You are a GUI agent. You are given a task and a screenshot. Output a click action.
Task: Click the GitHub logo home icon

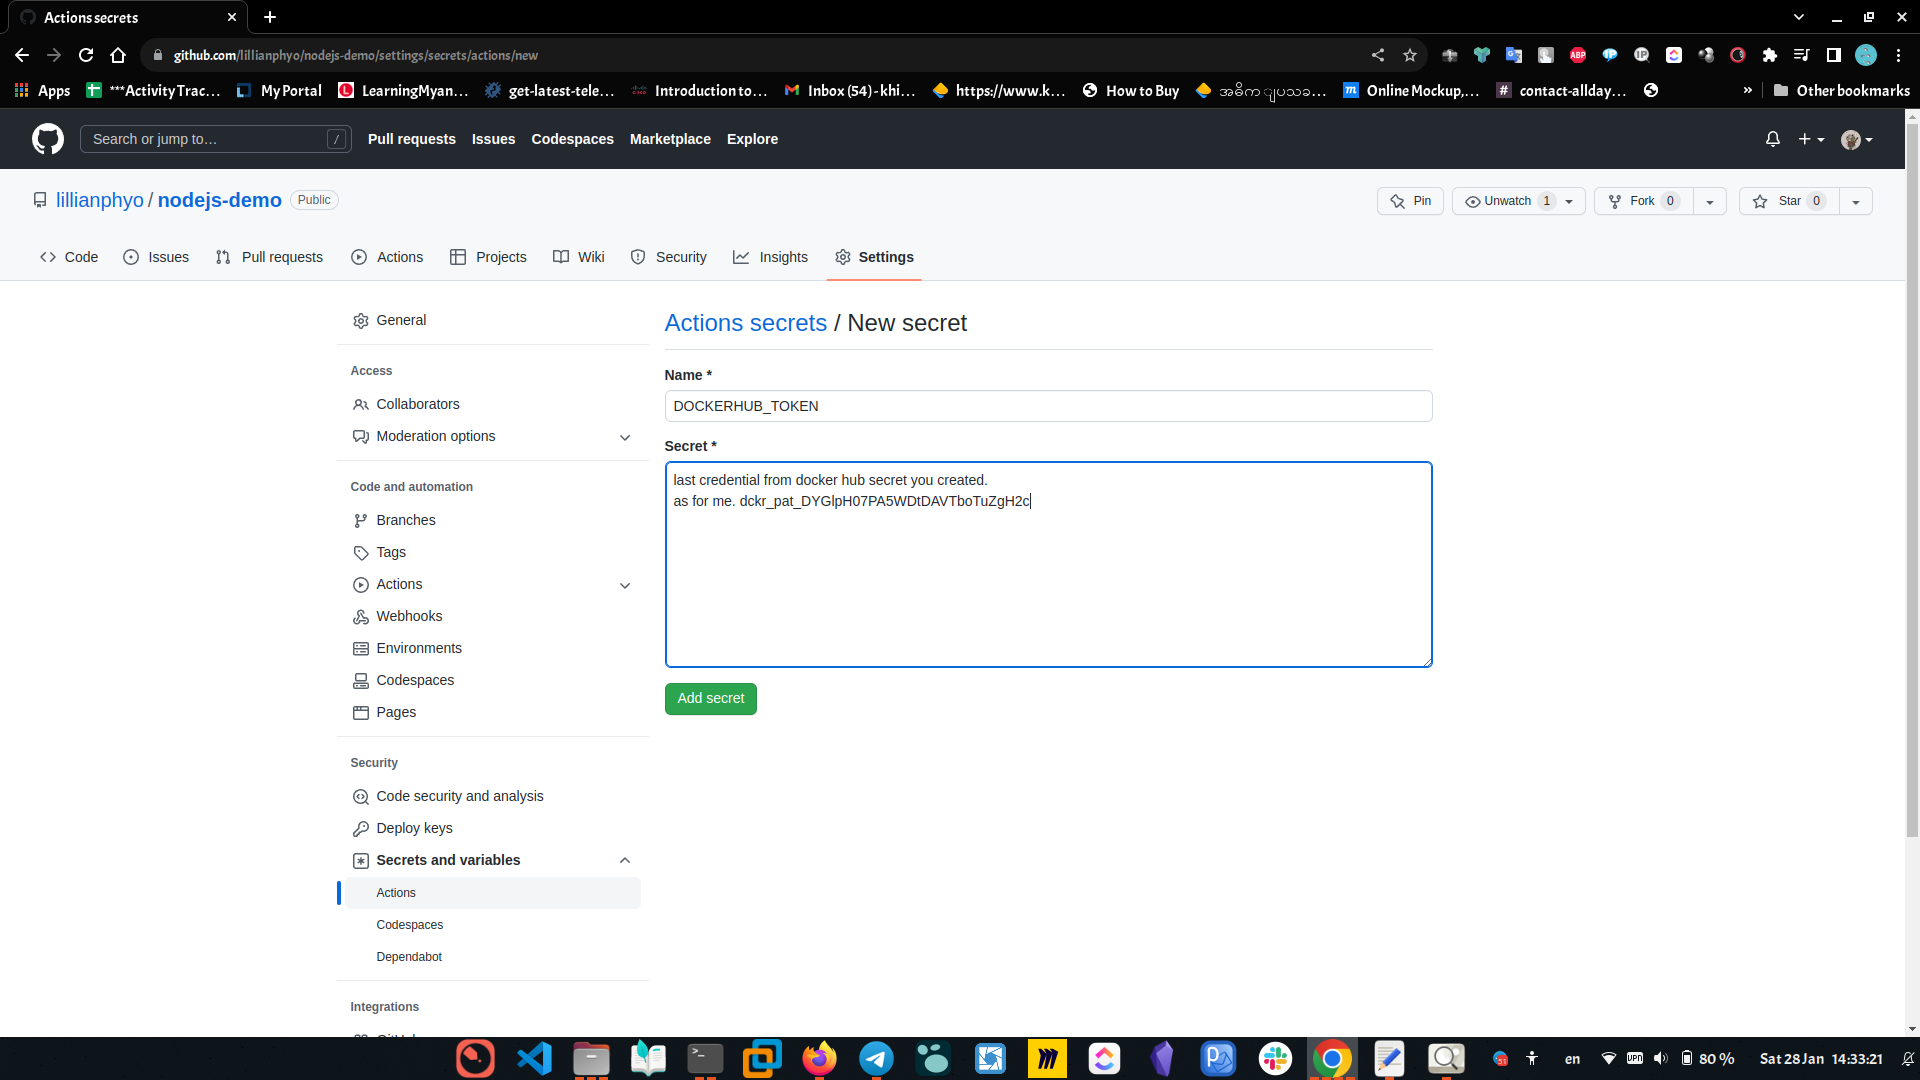click(47, 139)
